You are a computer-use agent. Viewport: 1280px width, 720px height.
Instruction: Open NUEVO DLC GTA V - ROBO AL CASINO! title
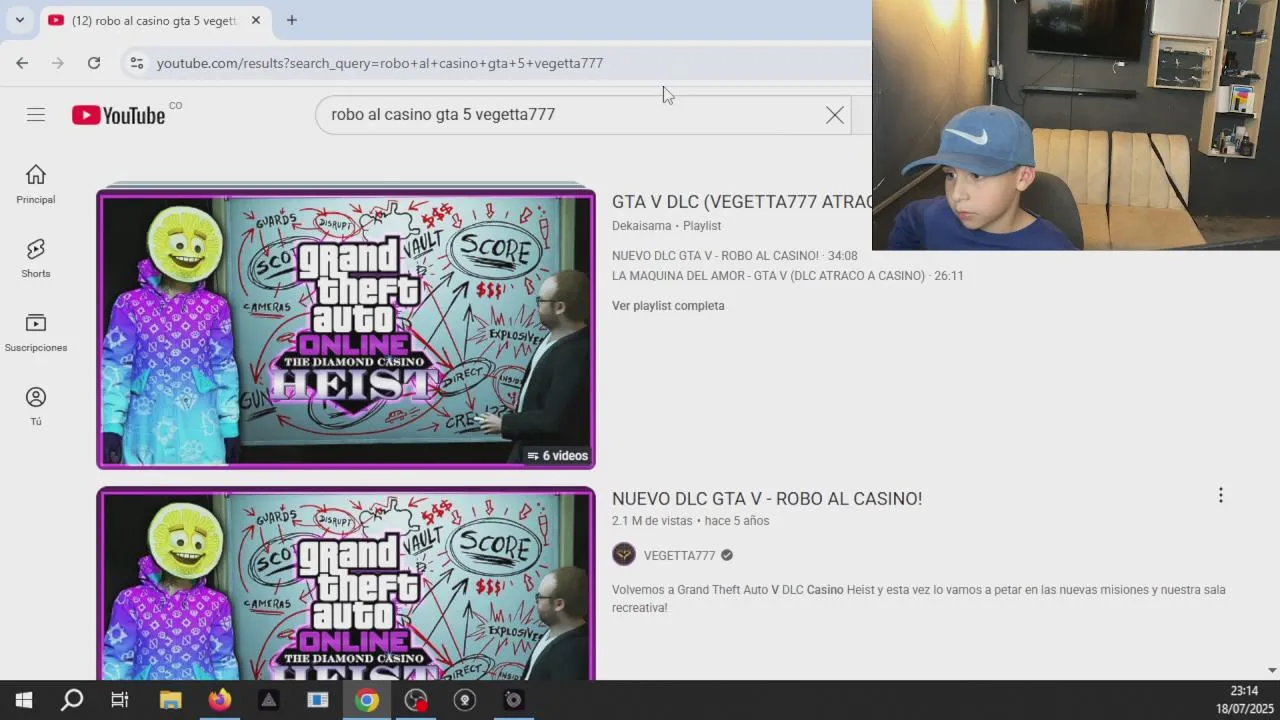pyautogui.click(x=767, y=498)
